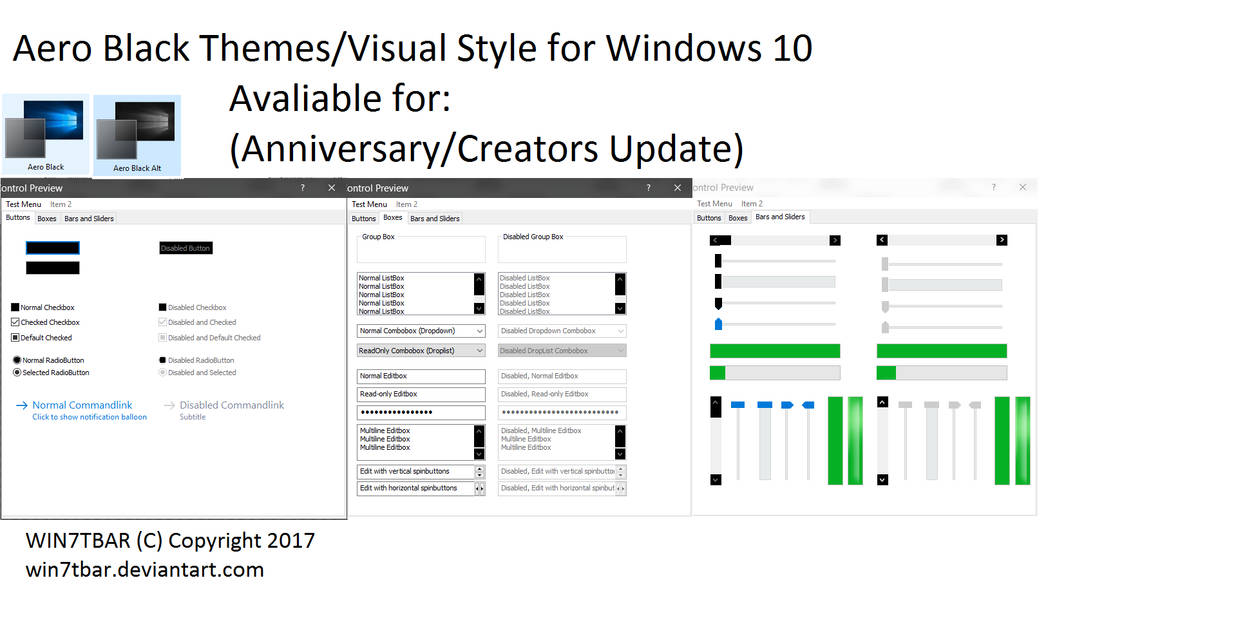1247x641 pixels.
Task: Click the Disabled and Checked checkbox
Action: [162, 323]
